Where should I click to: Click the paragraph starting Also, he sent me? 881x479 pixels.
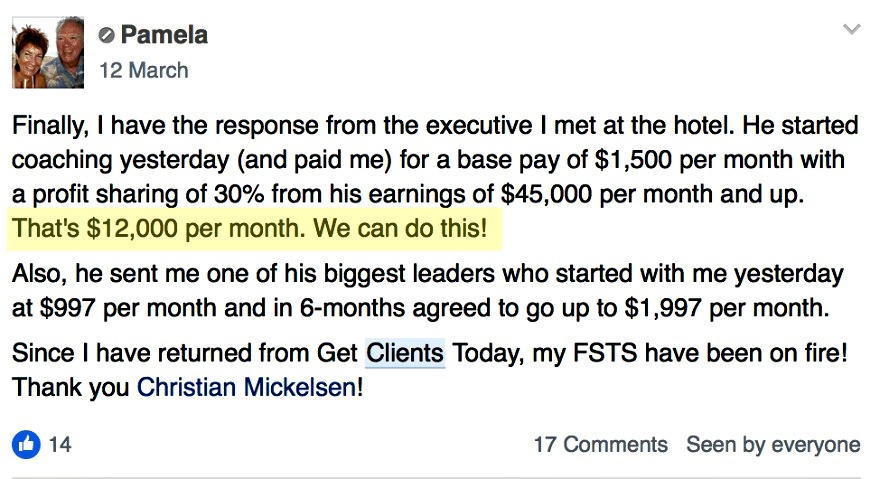pyautogui.click(x=428, y=291)
